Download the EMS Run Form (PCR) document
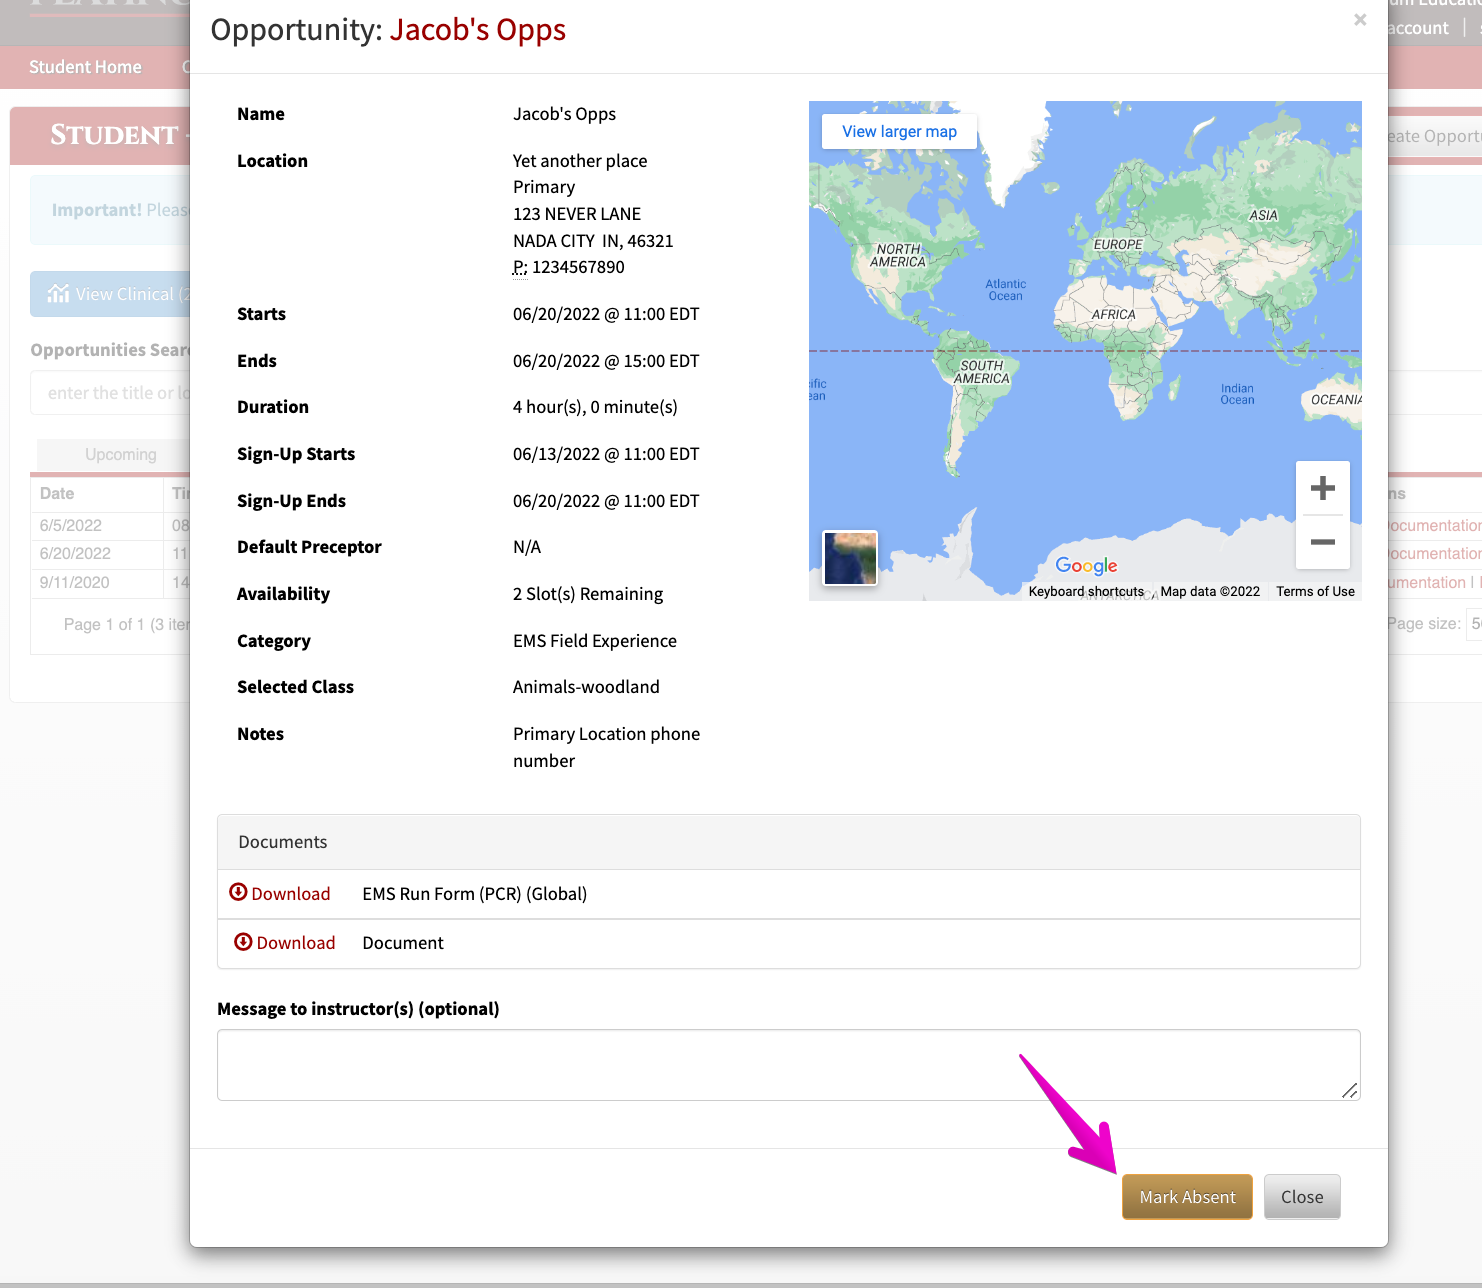 point(290,894)
